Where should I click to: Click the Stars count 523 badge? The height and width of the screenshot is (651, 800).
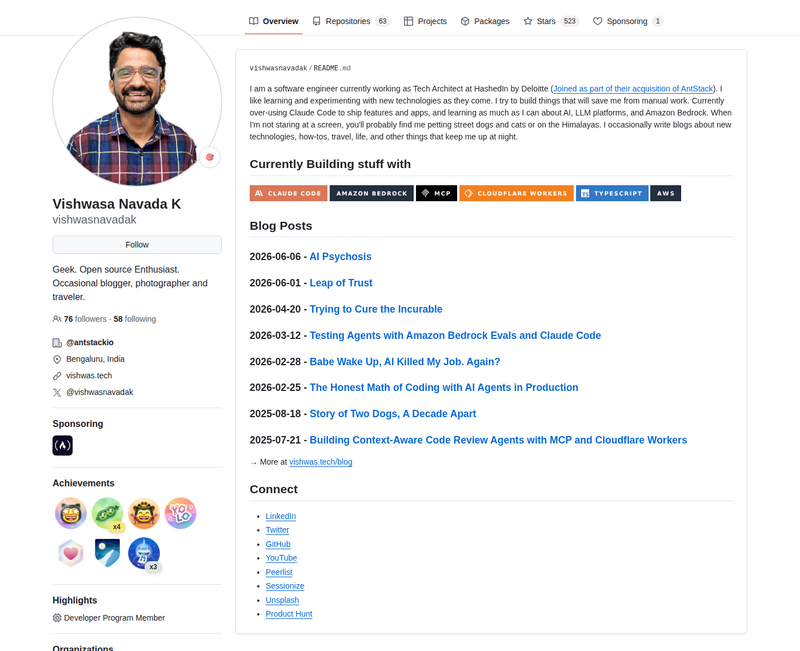pyautogui.click(x=570, y=21)
